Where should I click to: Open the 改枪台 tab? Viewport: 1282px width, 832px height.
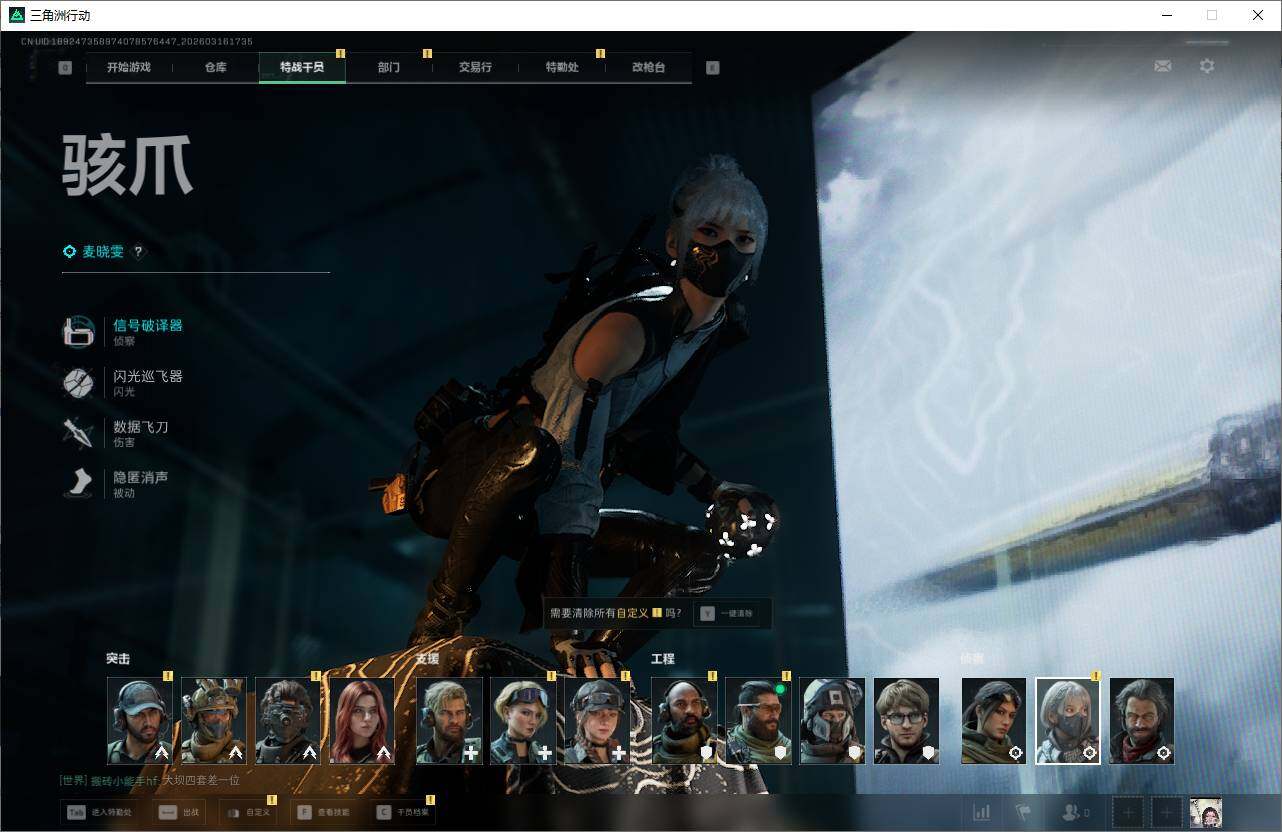coord(648,67)
